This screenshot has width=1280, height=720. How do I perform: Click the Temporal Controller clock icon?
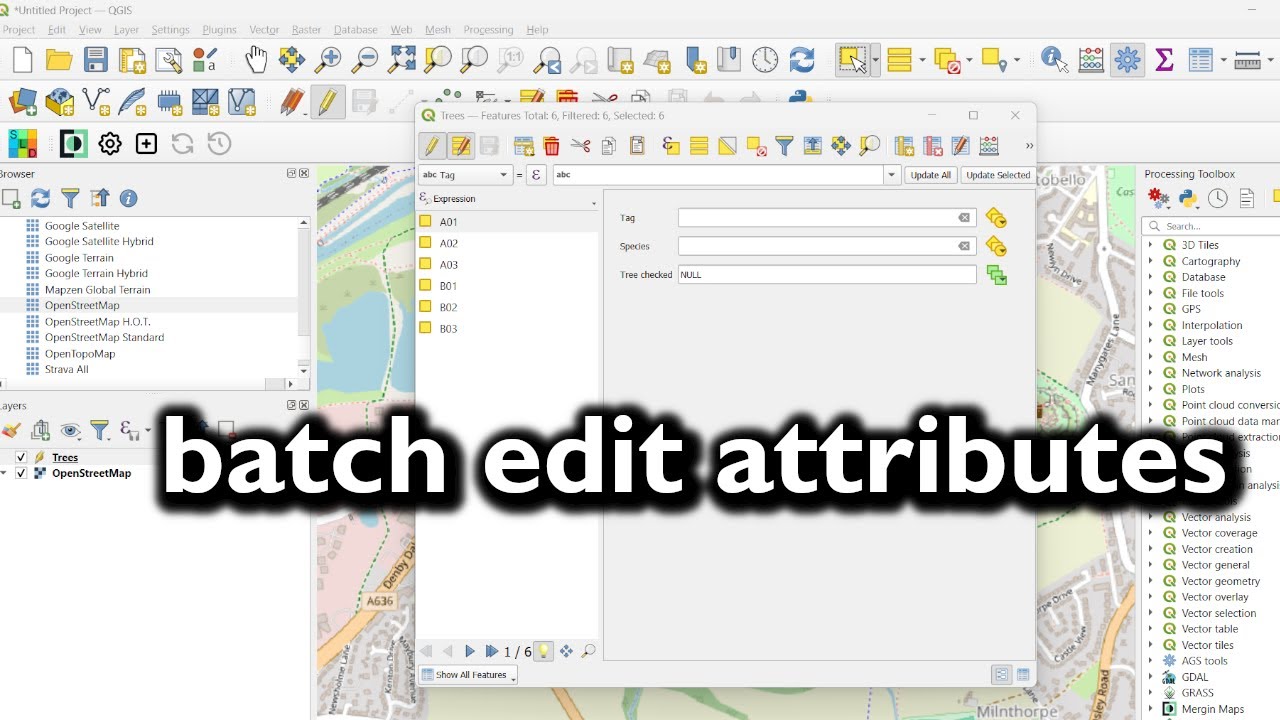pyautogui.click(x=765, y=60)
